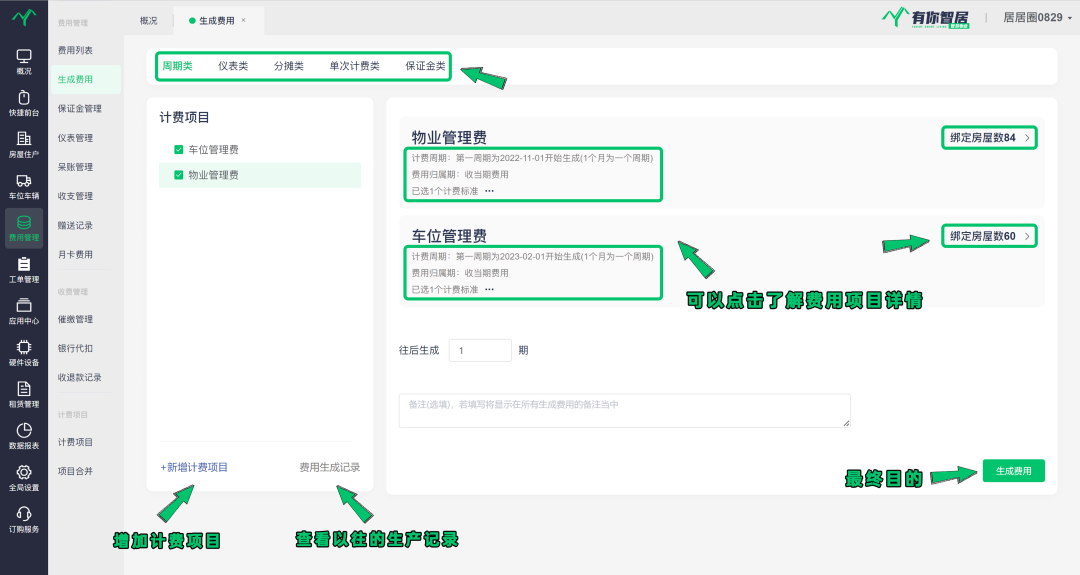Image resolution: width=1080 pixels, height=575 pixels.
Task: Open the 数据报表 sidebar icon
Action: pos(24,431)
